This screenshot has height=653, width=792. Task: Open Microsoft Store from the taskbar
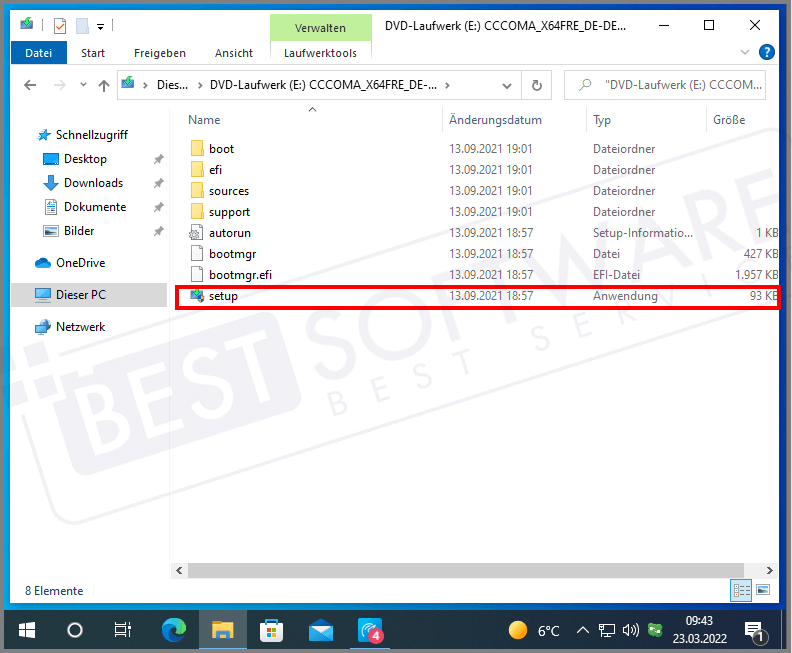[x=271, y=630]
